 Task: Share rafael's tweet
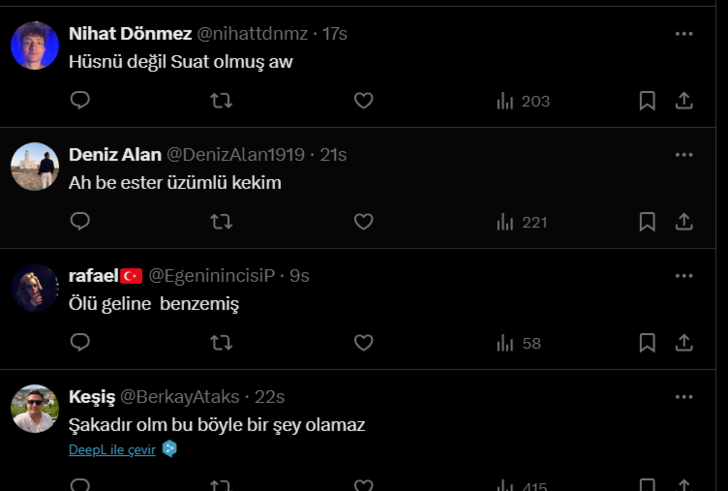pos(684,342)
